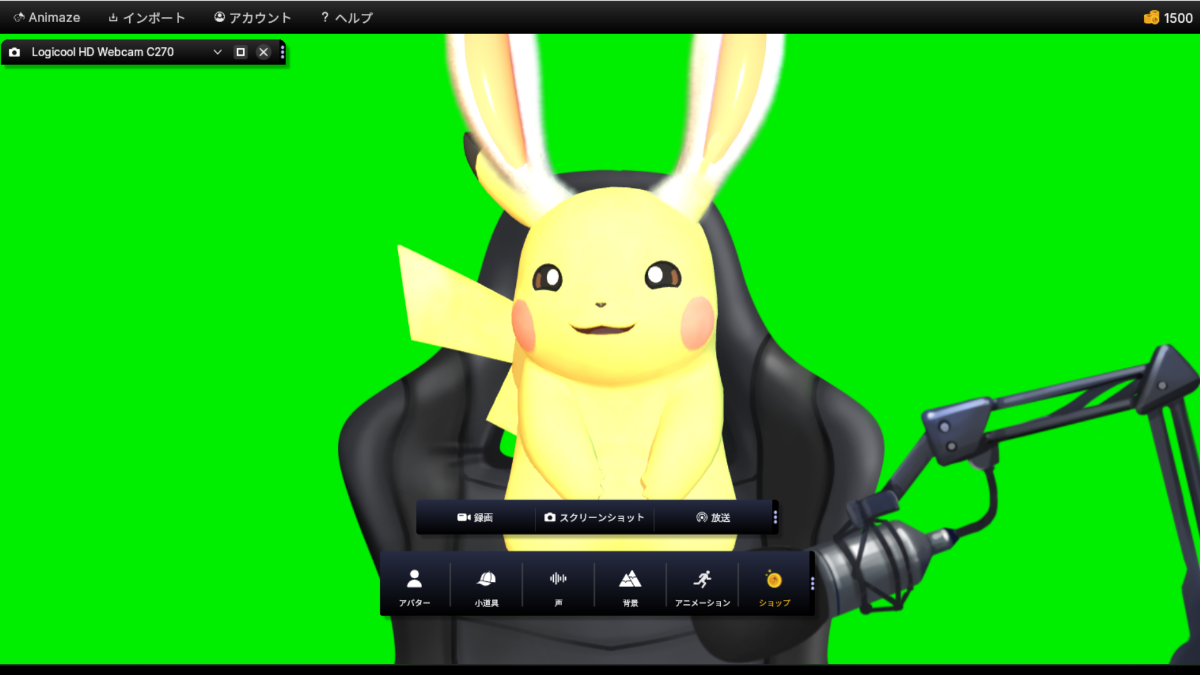Click the 1500 coin amount
This screenshot has width=1200, height=675.
pos(1178,18)
